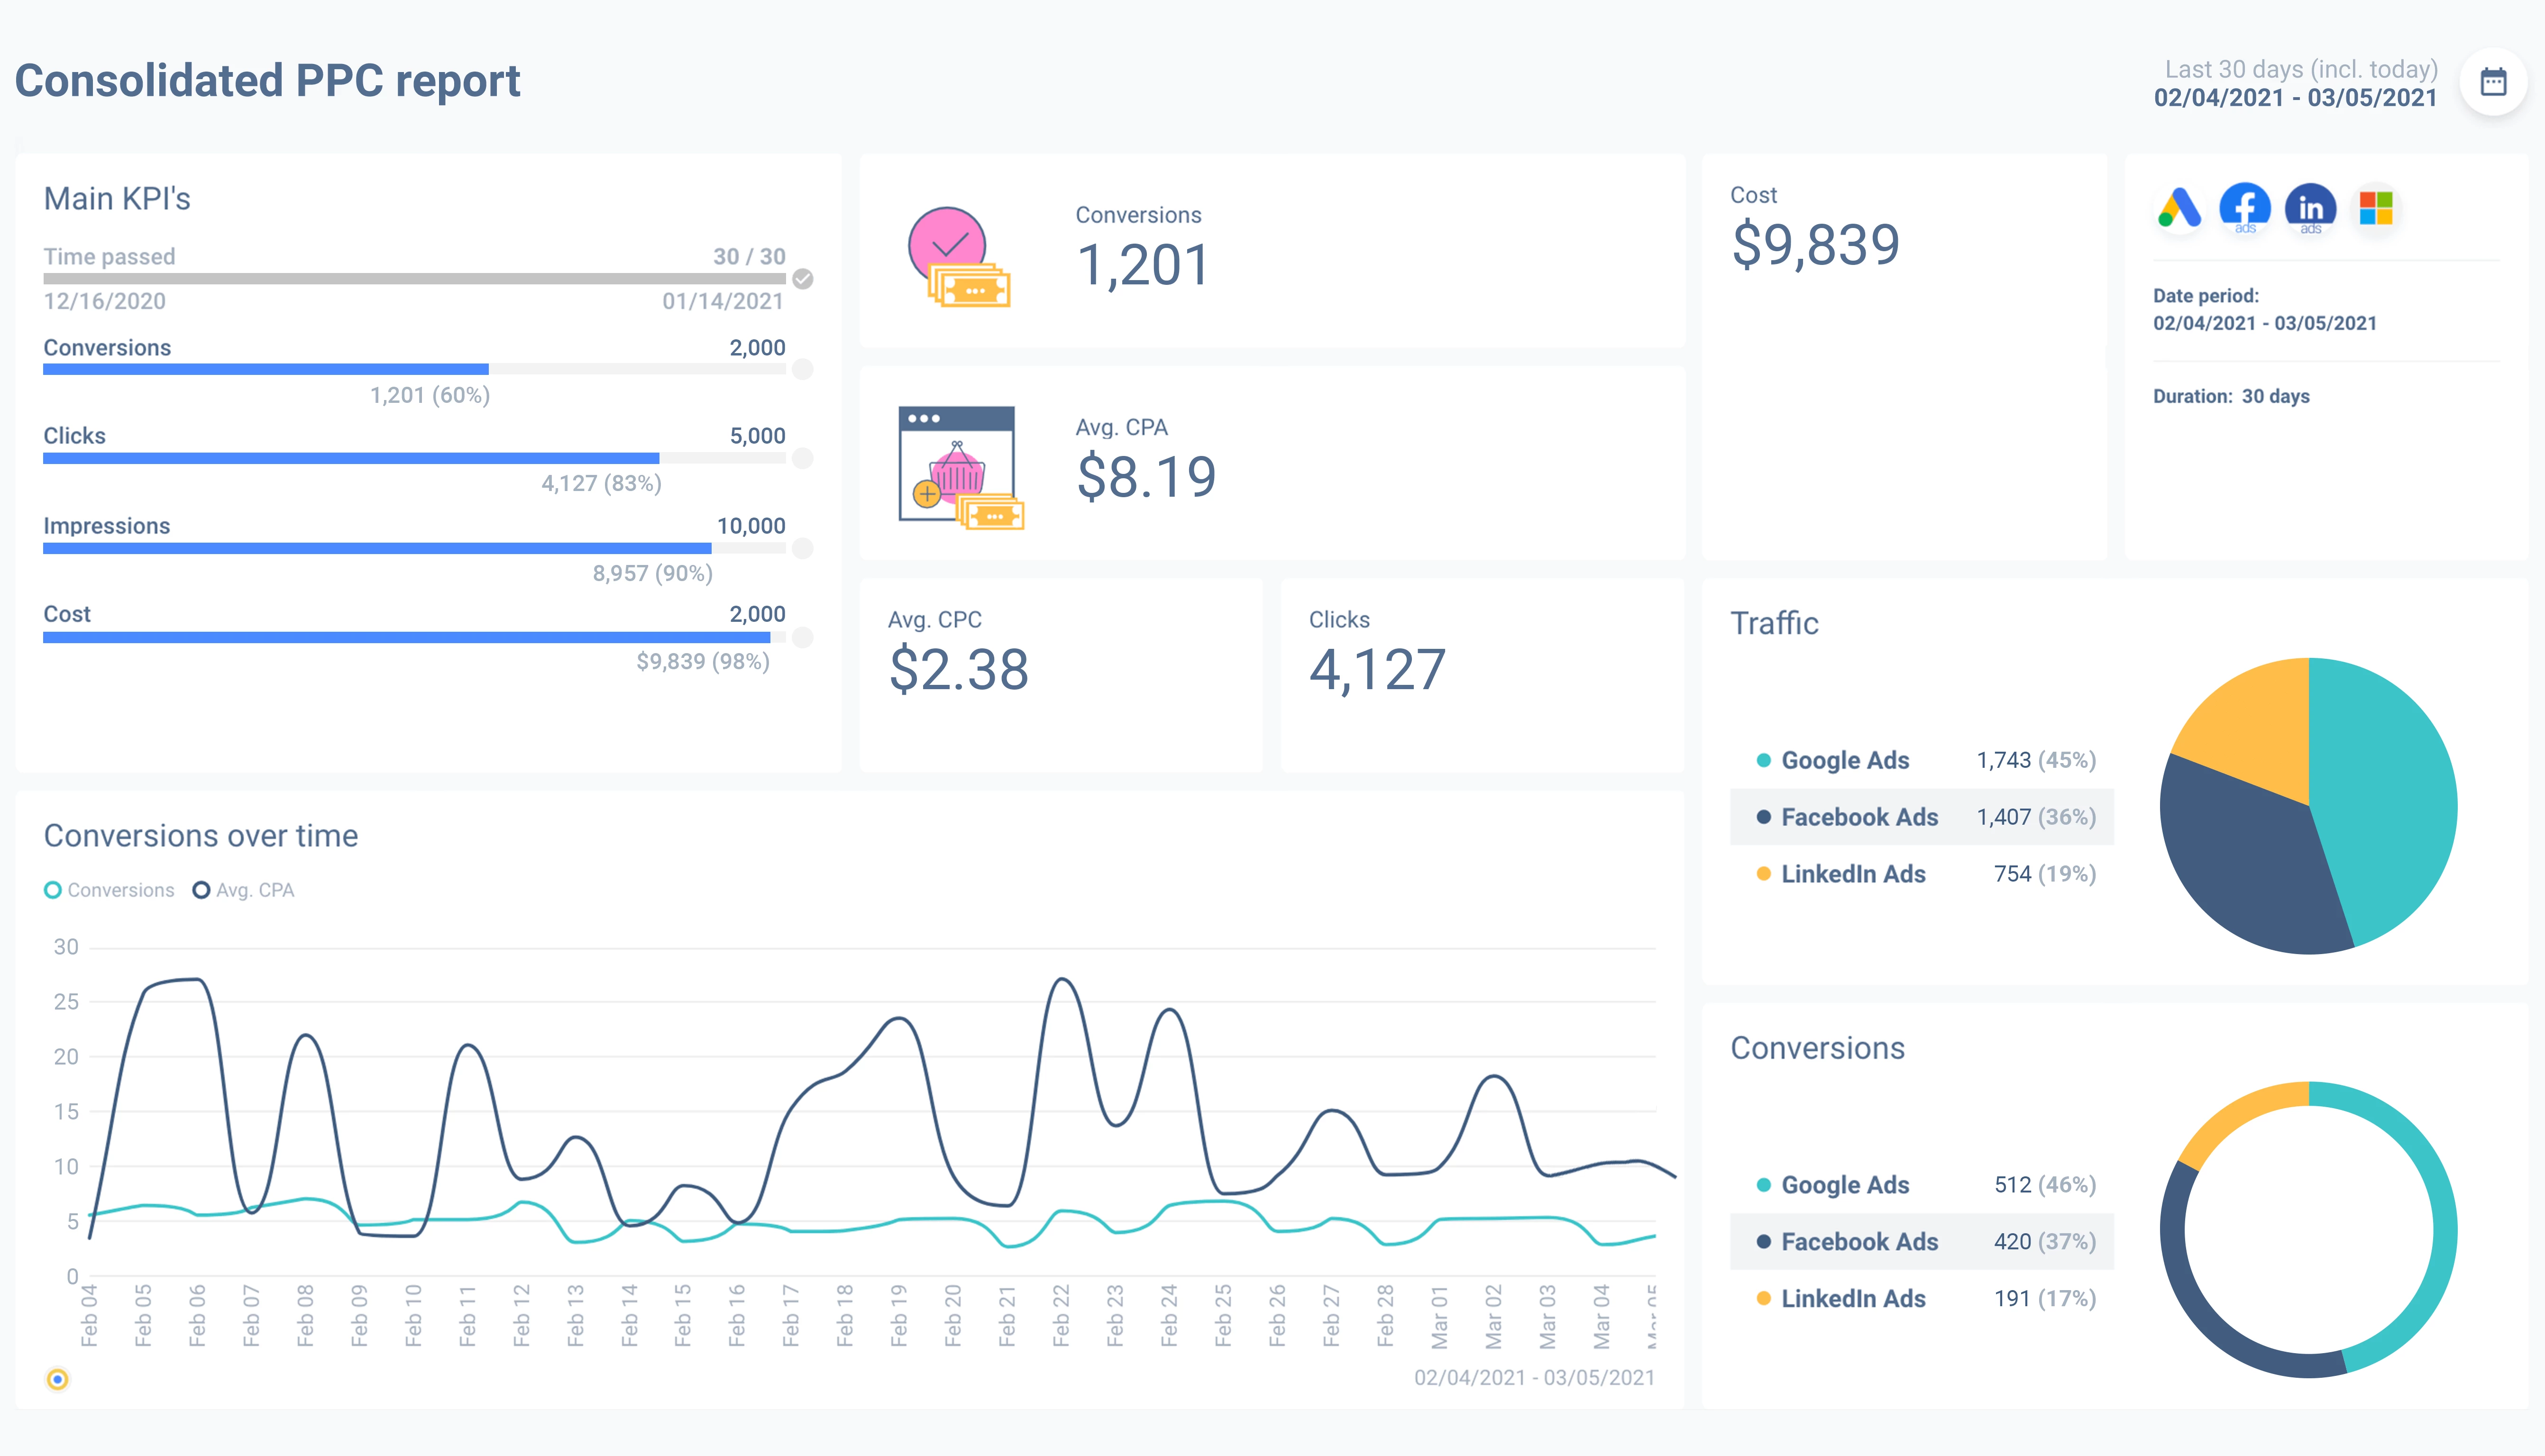Click the Feb 04 axis label
This screenshot has height=1456, width=2545.
tap(89, 1316)
